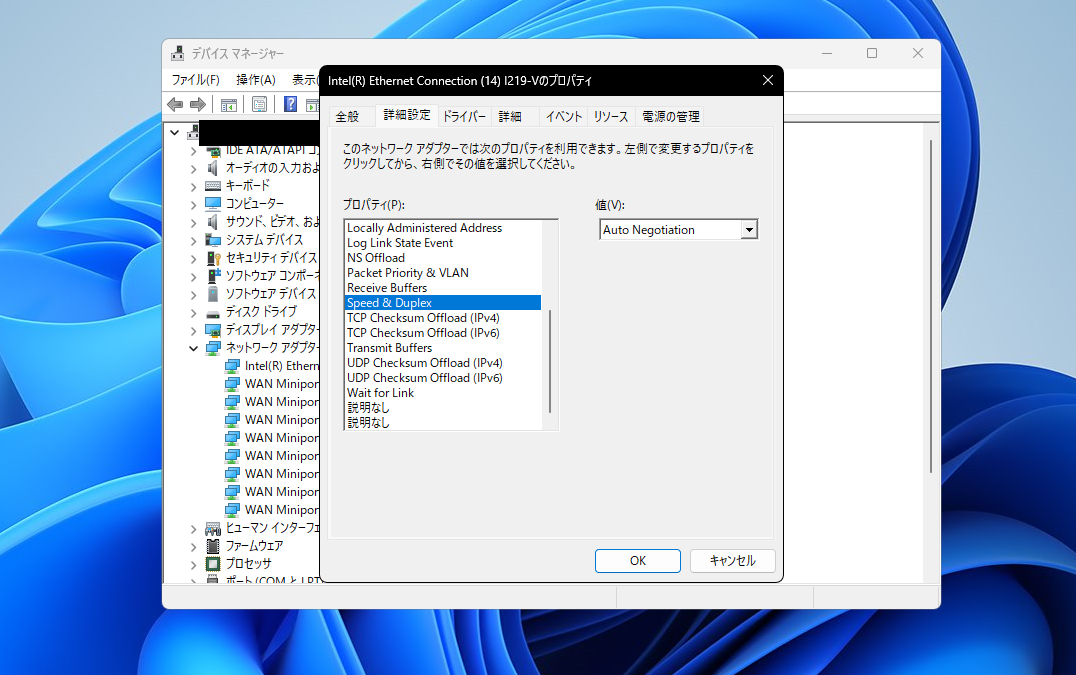The image size is (1076, 675).
Task: Click the ネットワーク アダプター category icon
Action: [213, 348]
